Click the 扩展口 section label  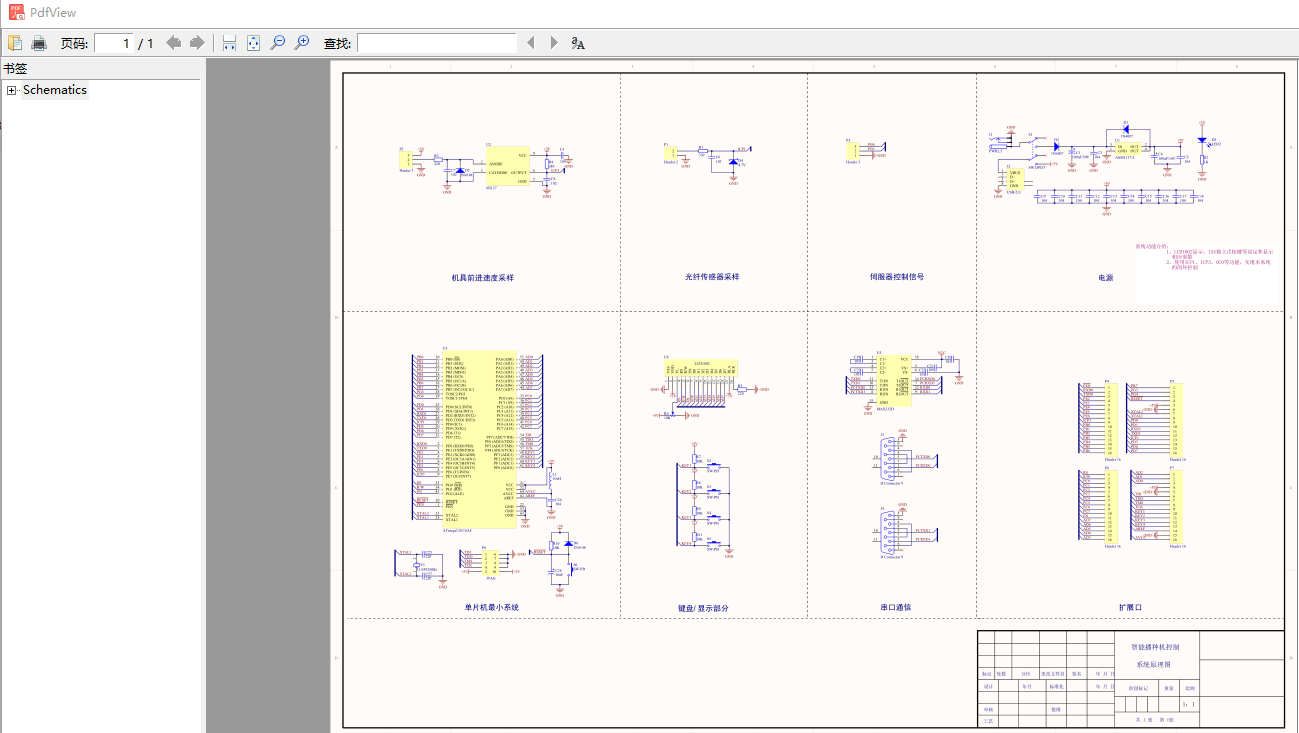[1130, 607]
